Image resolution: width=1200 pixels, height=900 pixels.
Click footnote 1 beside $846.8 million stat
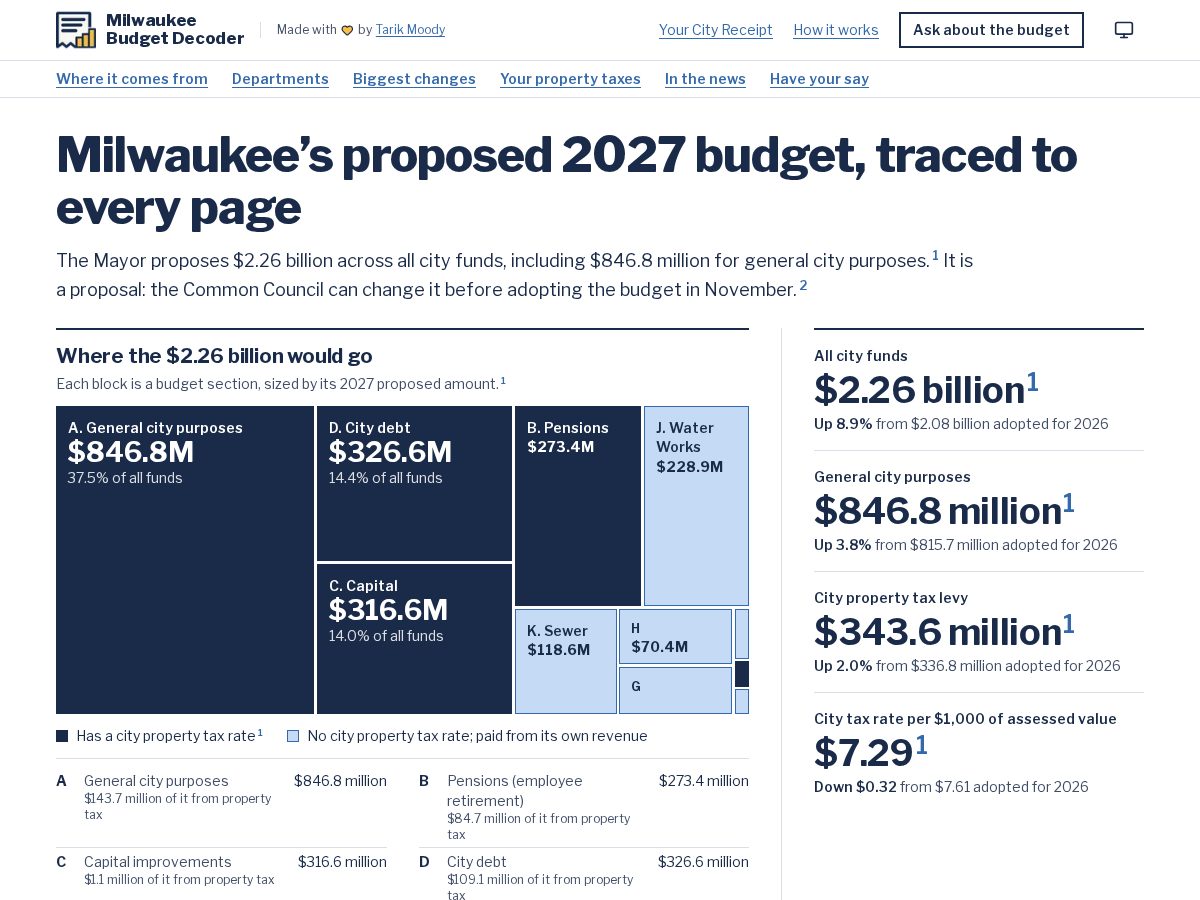pyautogui.click(x=1069, y=504)
